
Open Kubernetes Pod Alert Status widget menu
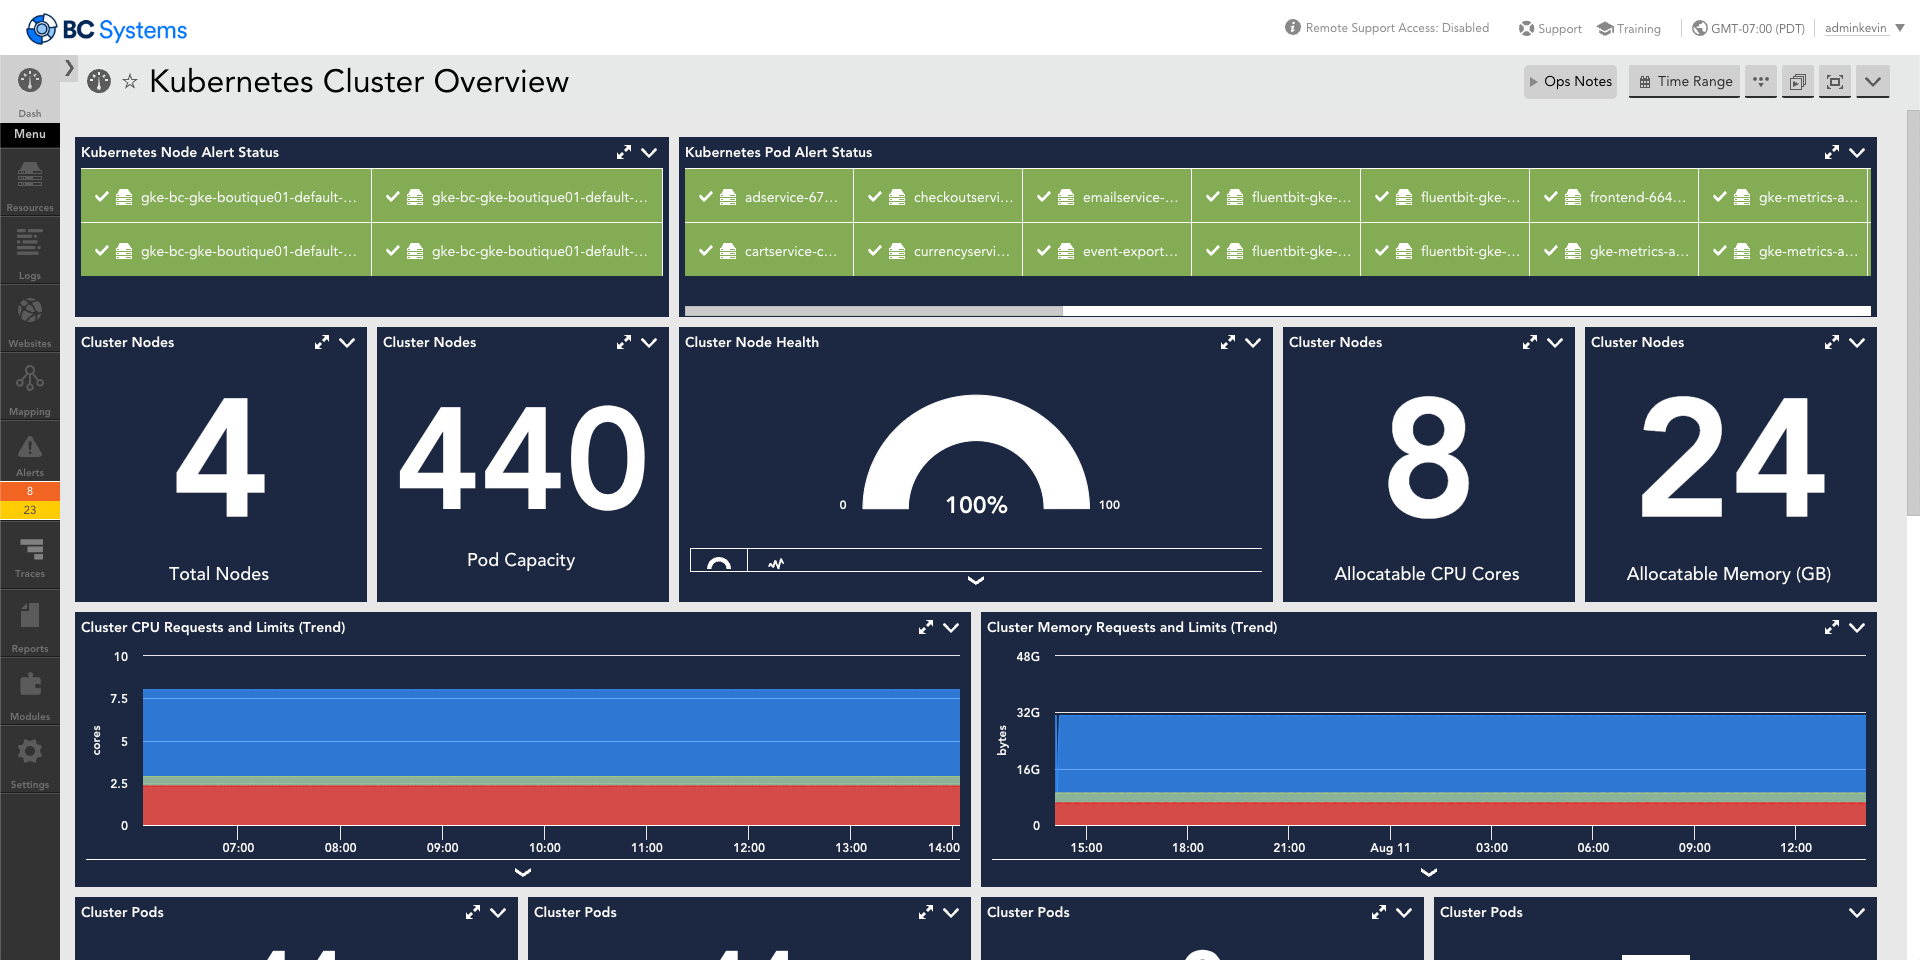[1857, 152]
